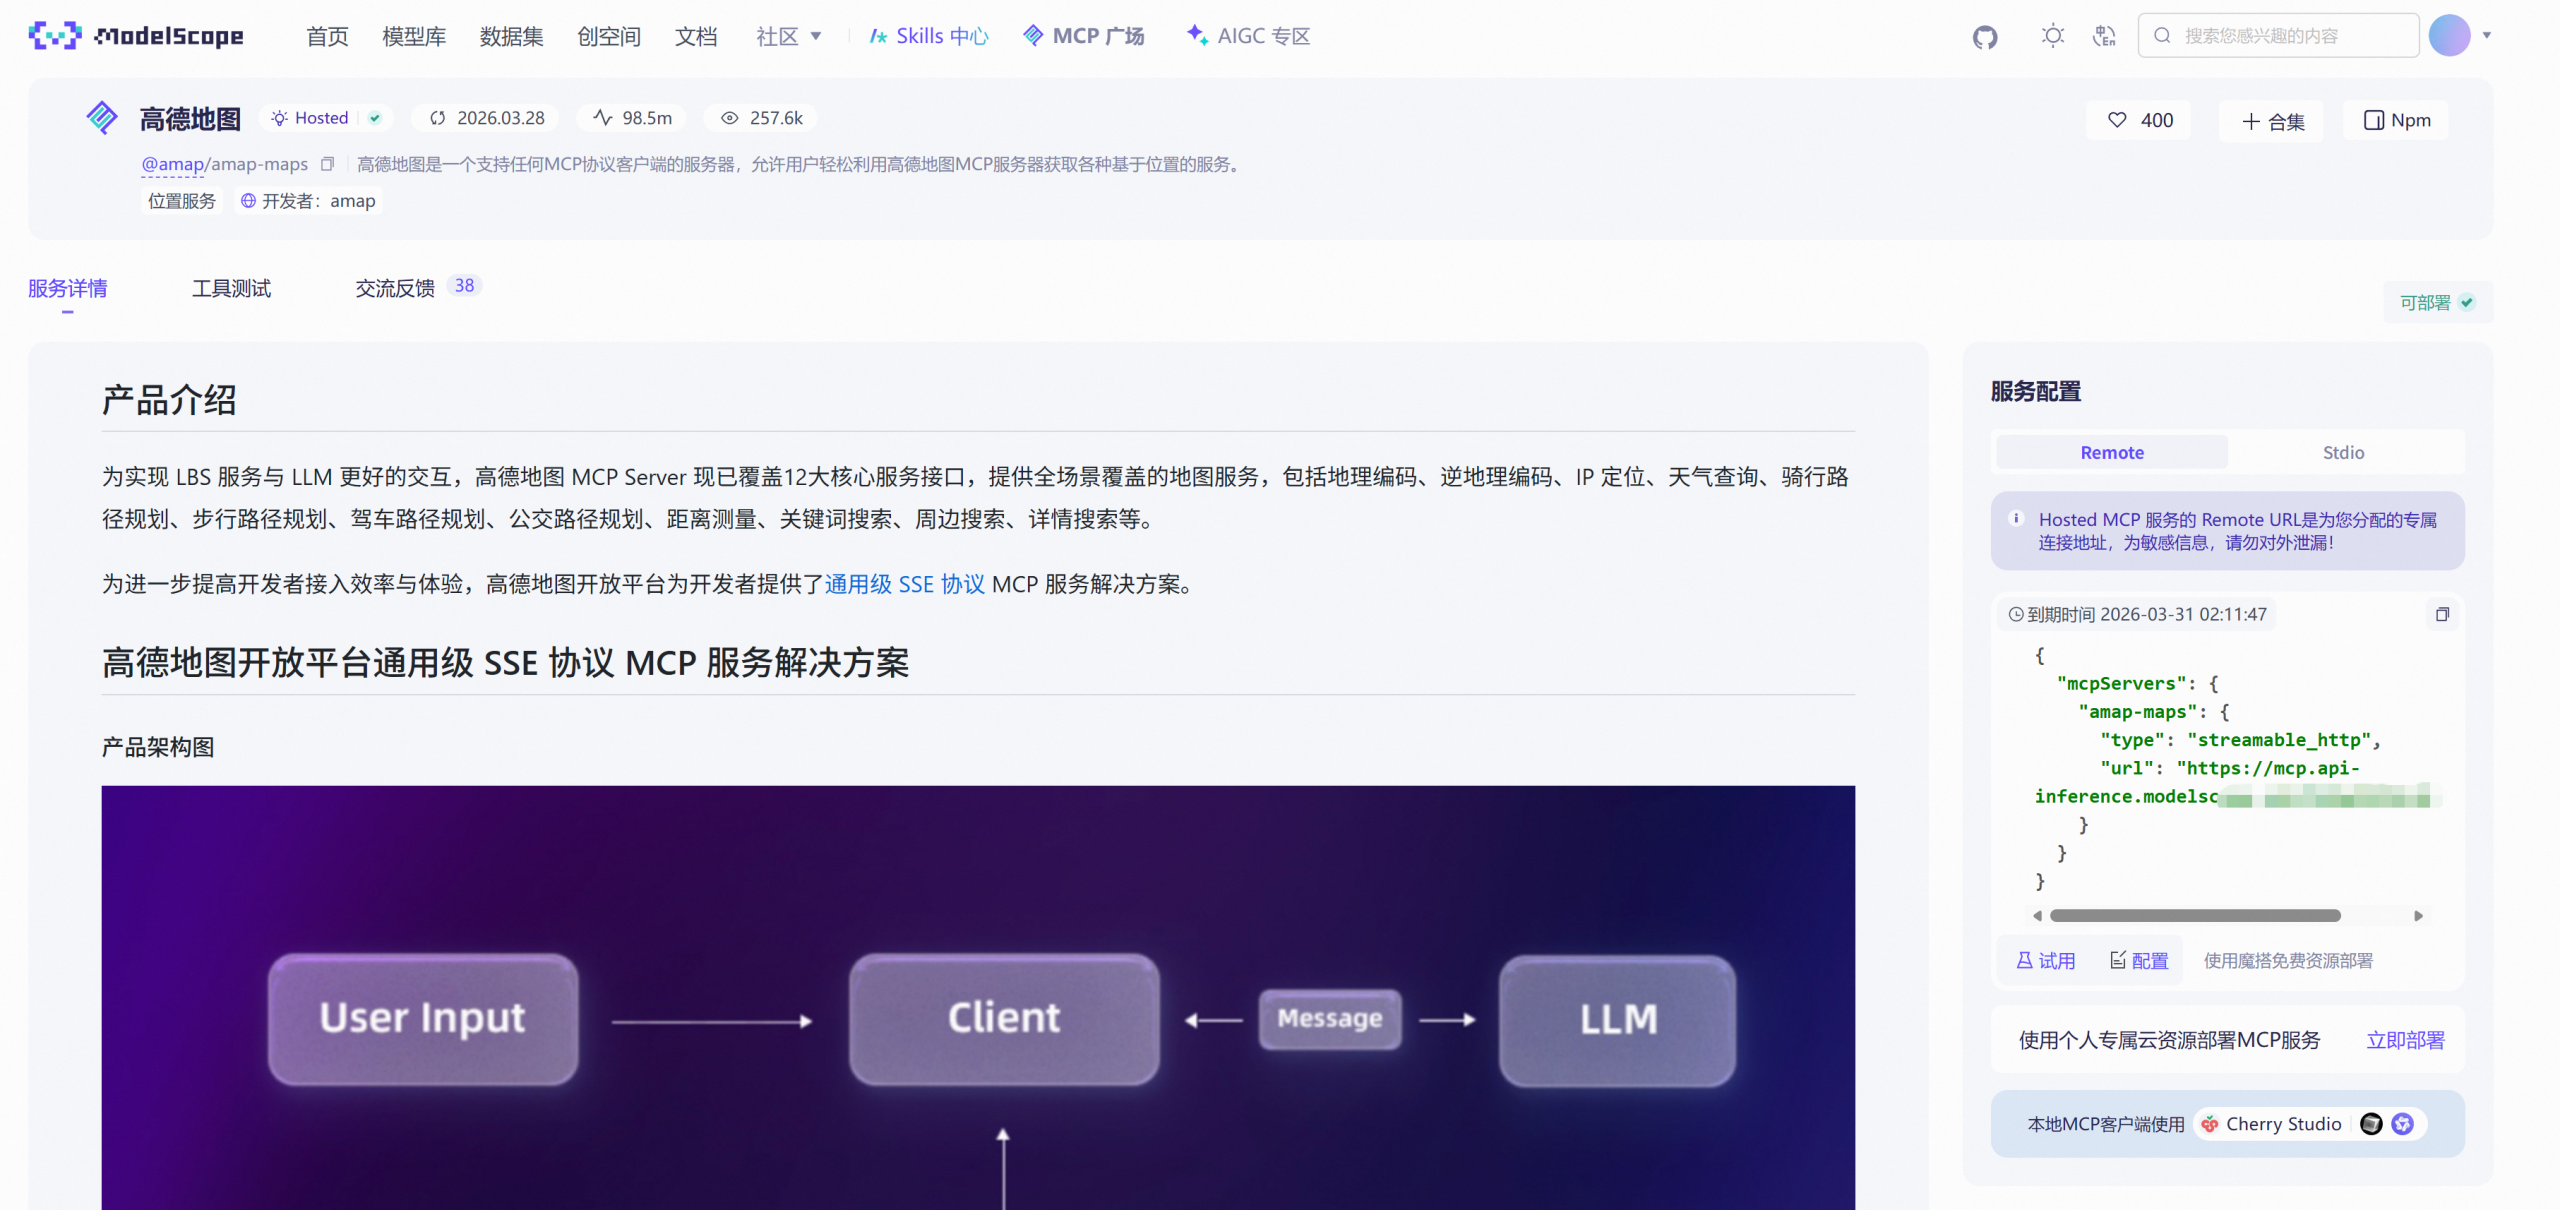Viewport: 2560px width, 1210px height.
Task: Copy the mcpServers JSON configuration
Action: 2441,614
